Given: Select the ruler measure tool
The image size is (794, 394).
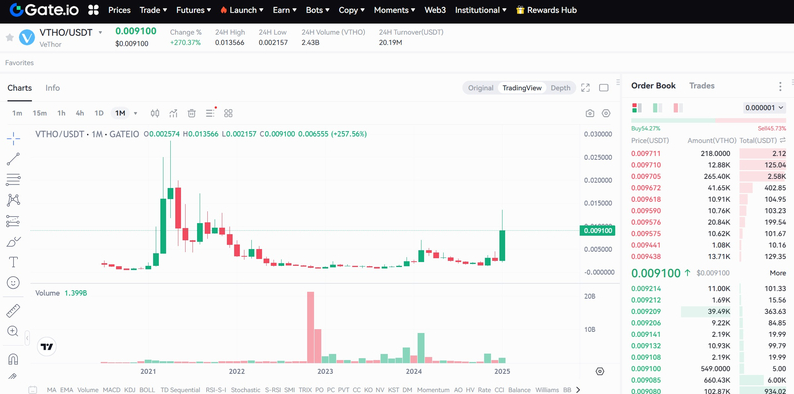Looking at the screenshot, I should [13, 310].
